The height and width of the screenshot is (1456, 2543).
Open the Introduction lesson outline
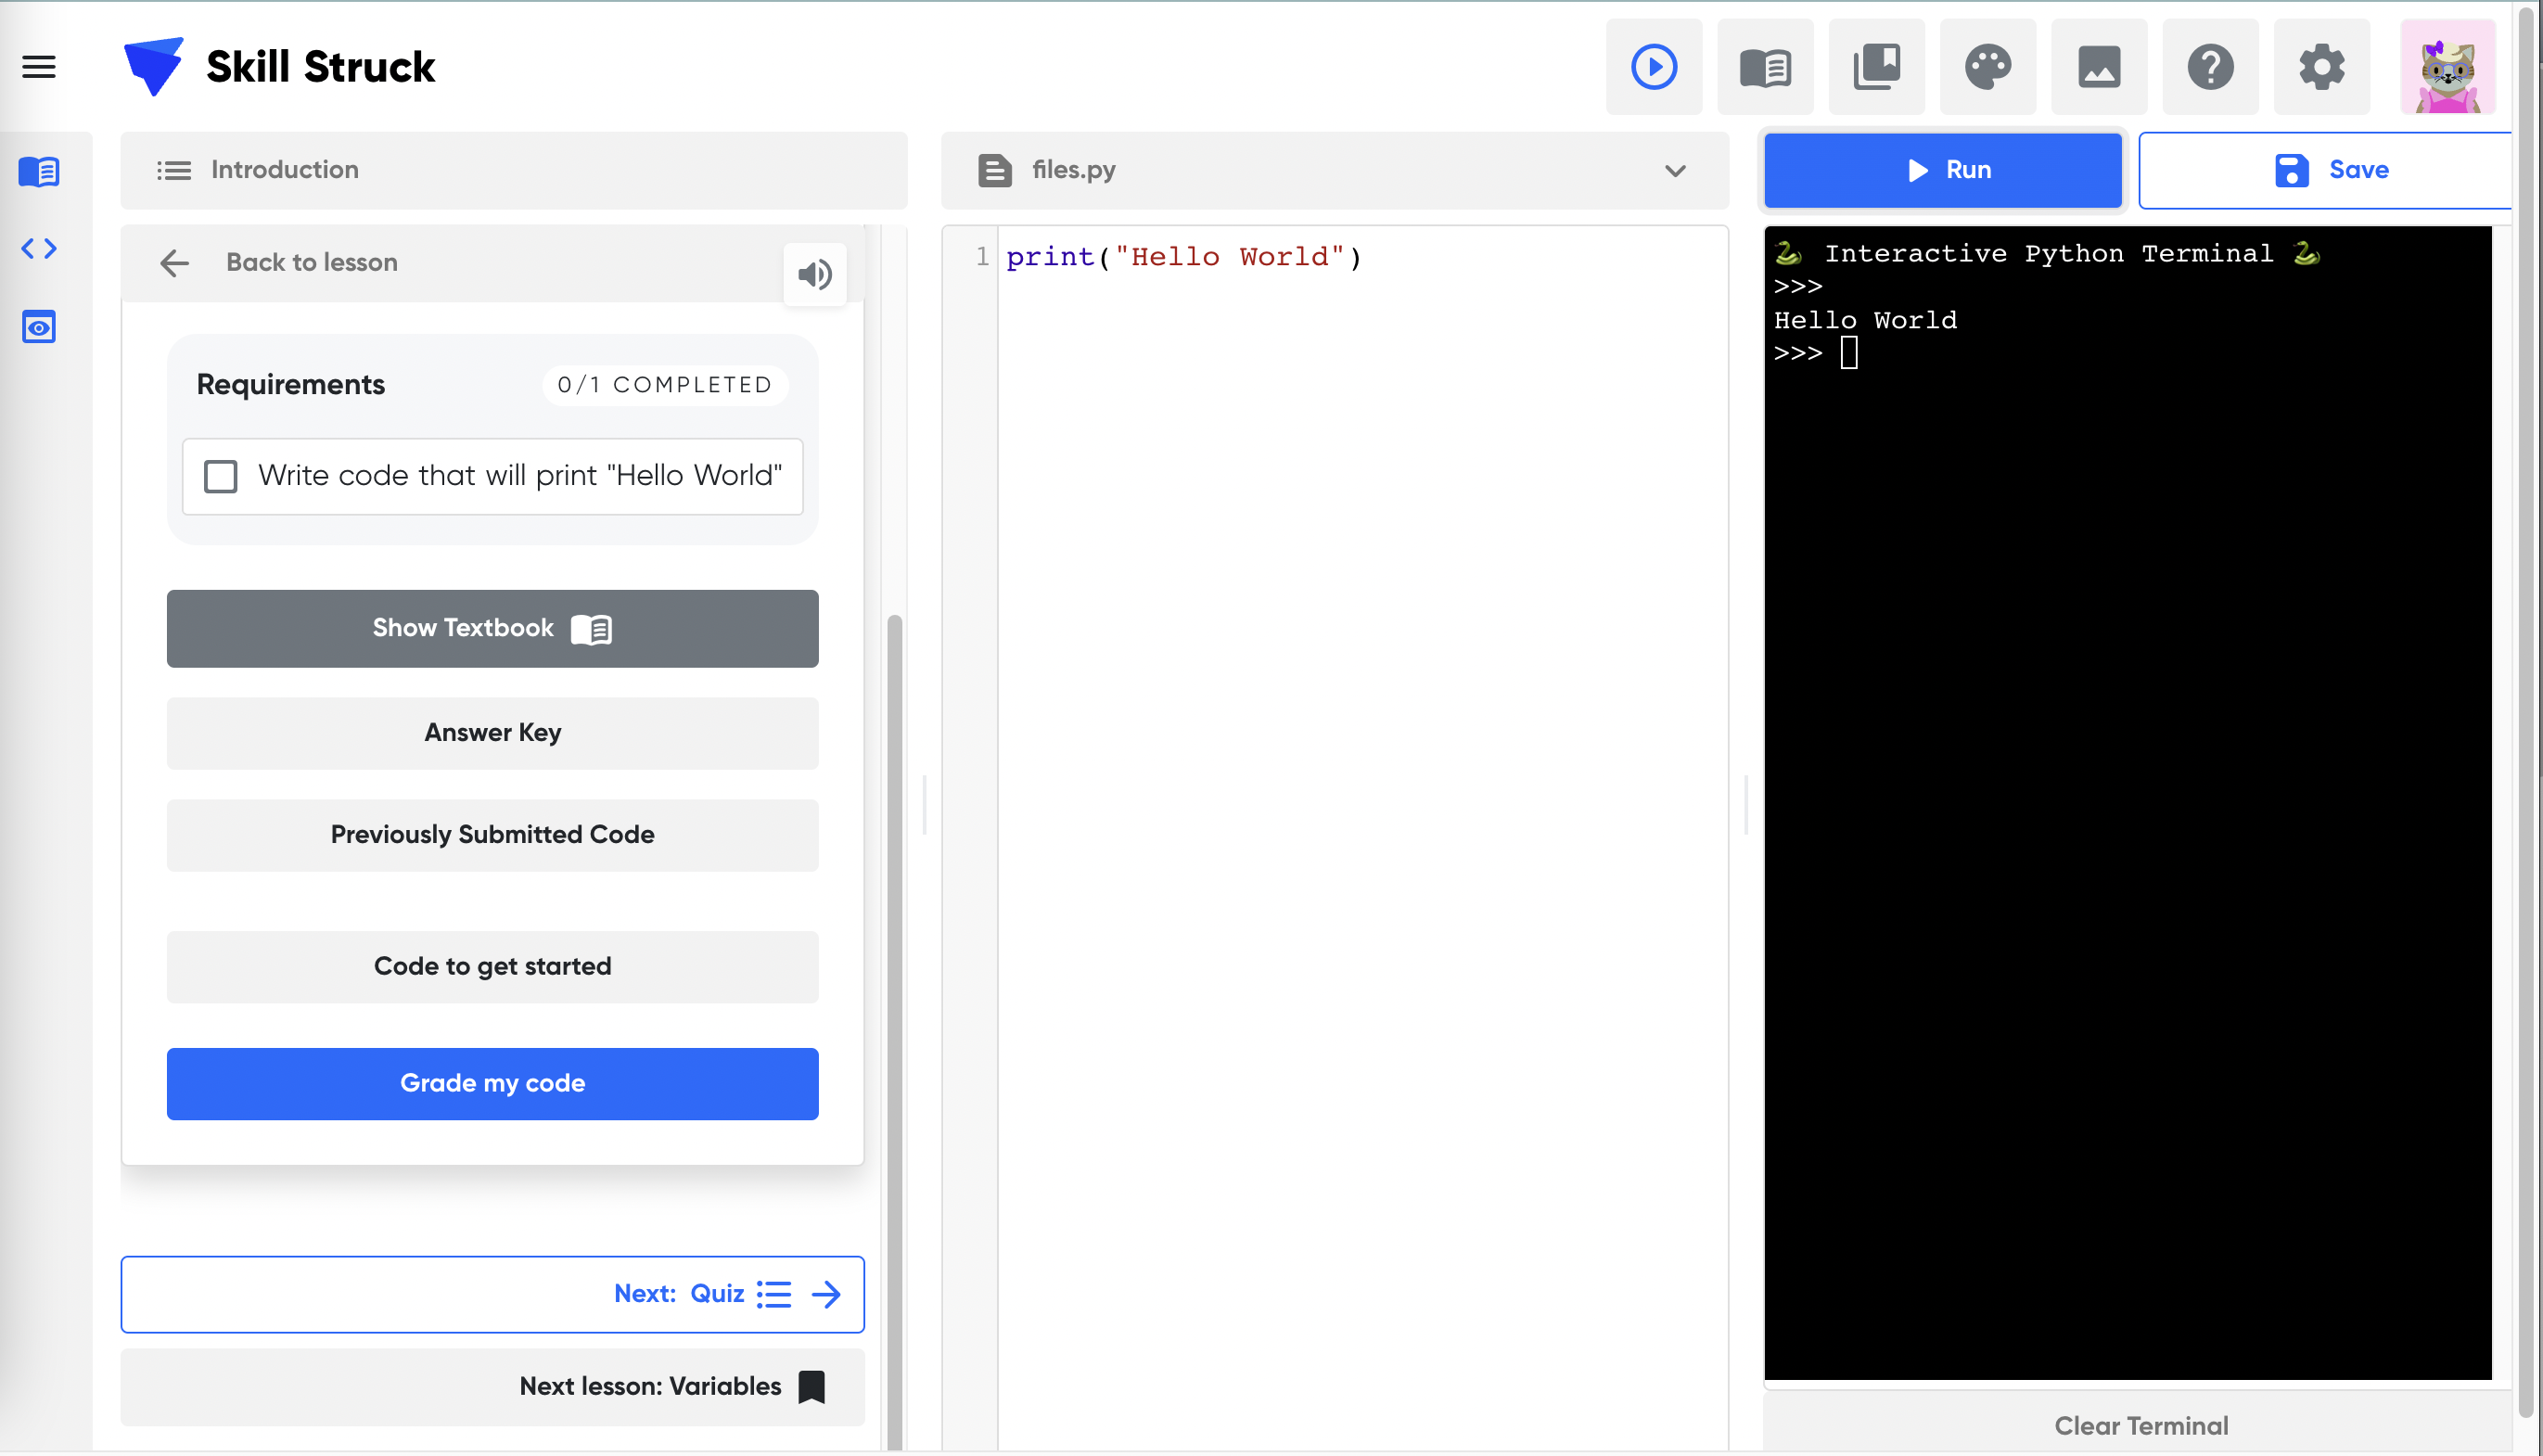(x=514, y=170)
